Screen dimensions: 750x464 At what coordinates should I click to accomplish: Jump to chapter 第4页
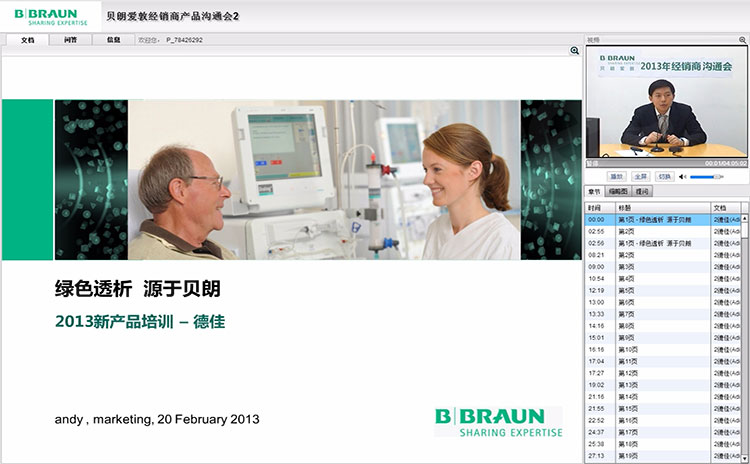(662, 279)
